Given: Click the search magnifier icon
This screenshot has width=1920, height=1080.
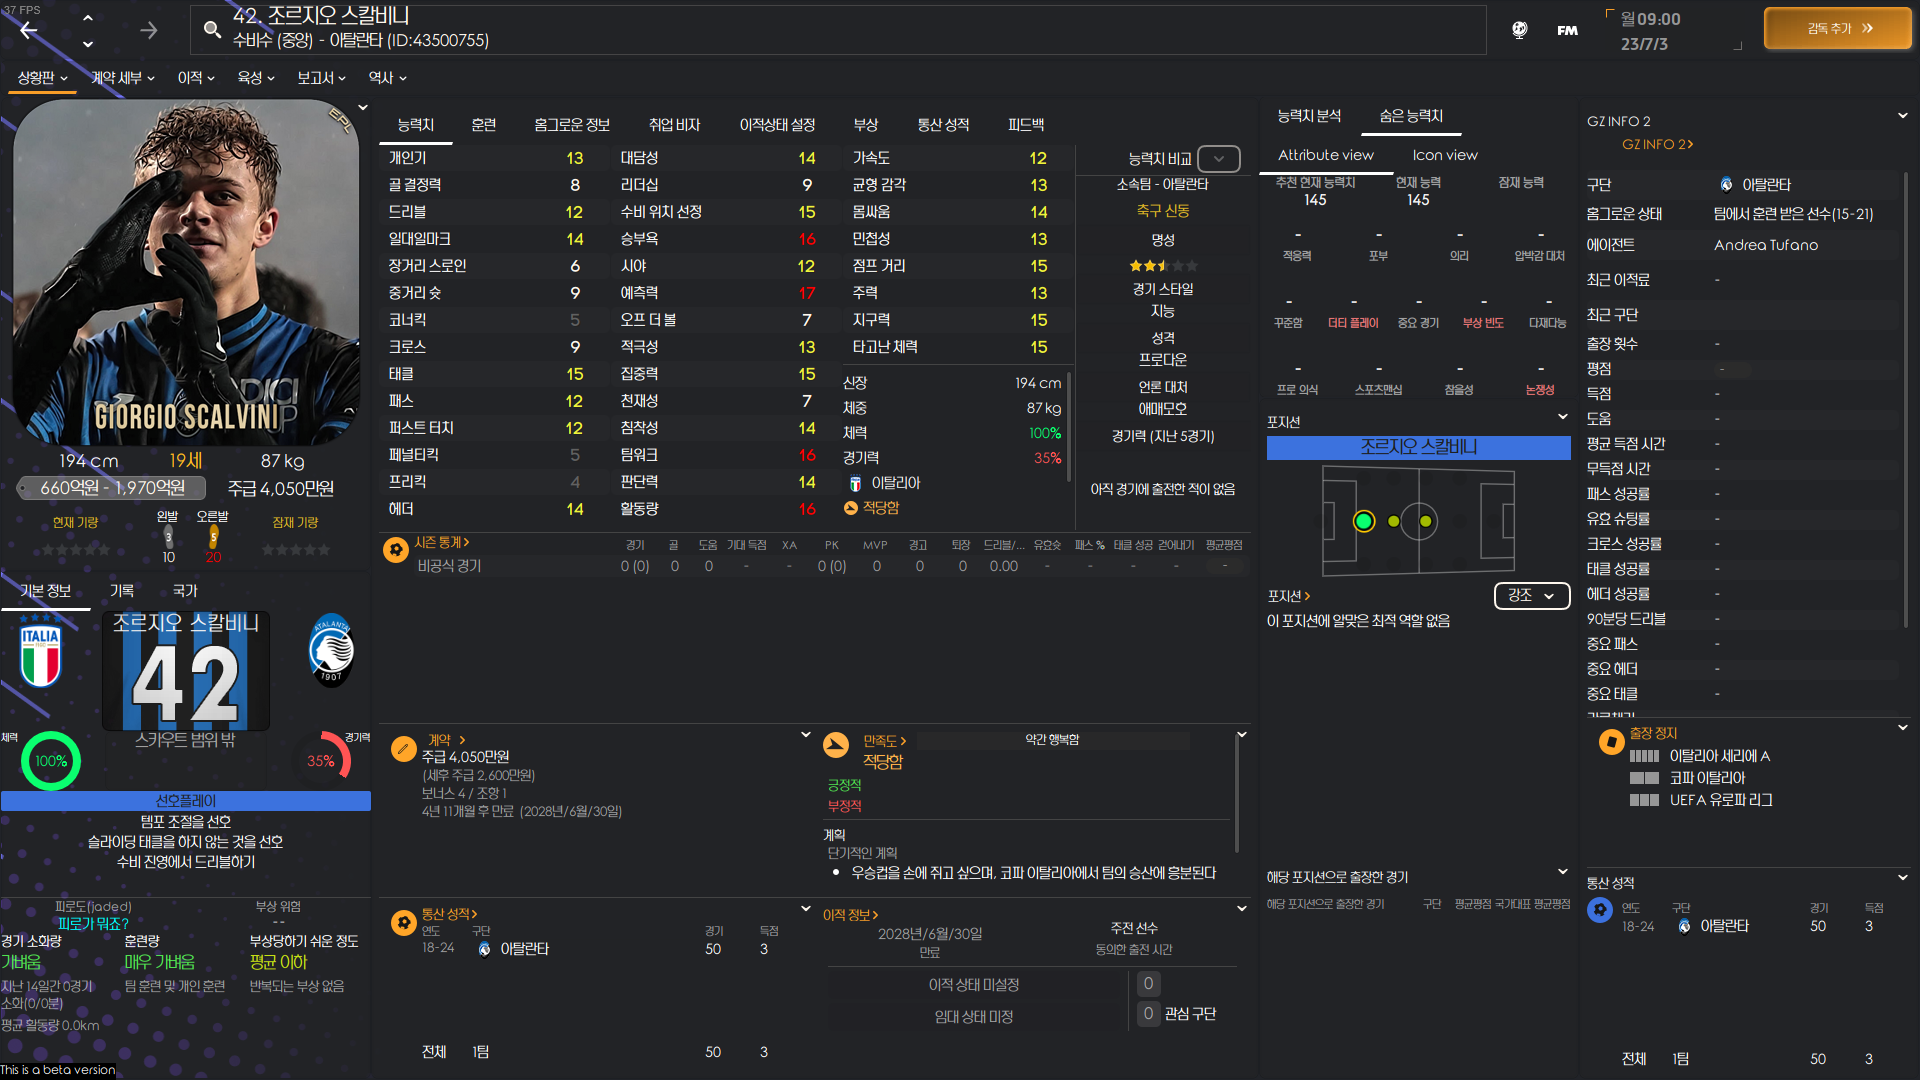Looking at the screenshot, I should click(x=212, y=30).
